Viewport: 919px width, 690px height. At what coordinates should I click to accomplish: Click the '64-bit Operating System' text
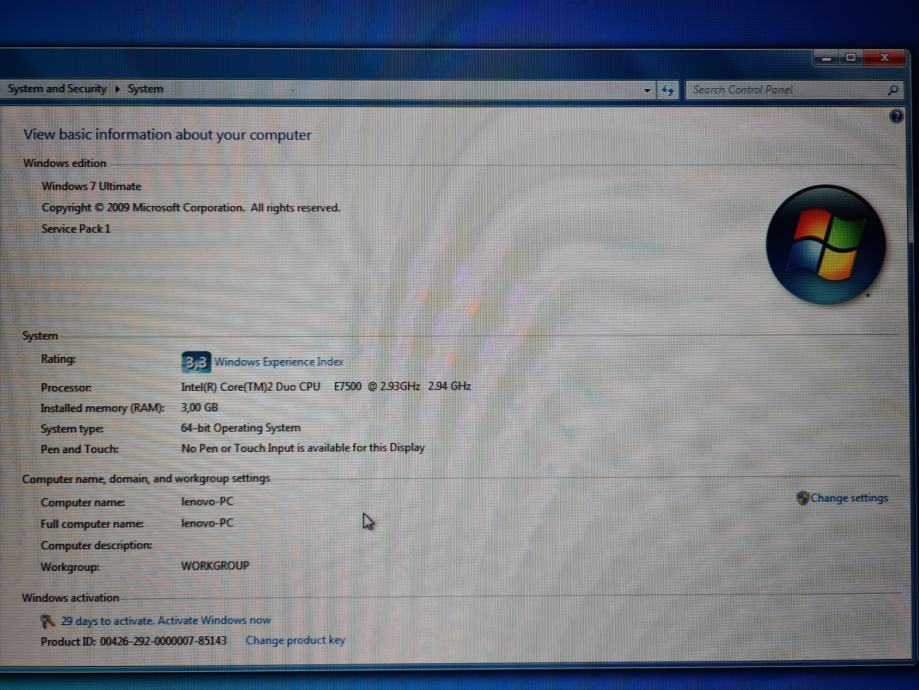240,428
